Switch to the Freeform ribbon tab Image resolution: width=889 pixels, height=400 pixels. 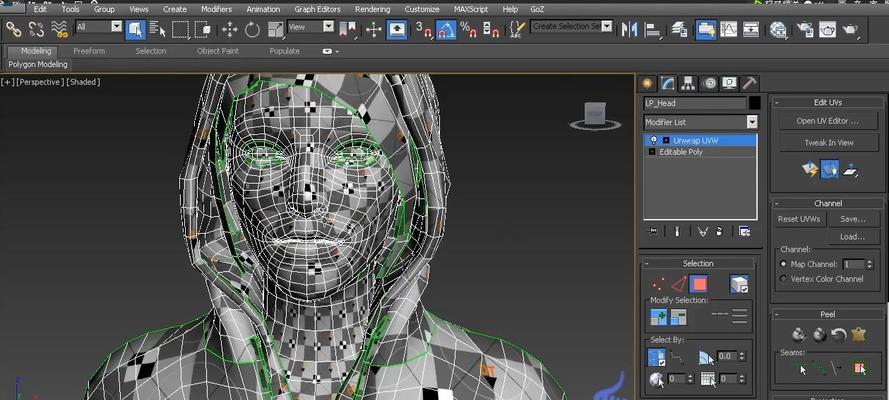coord(89,51)
